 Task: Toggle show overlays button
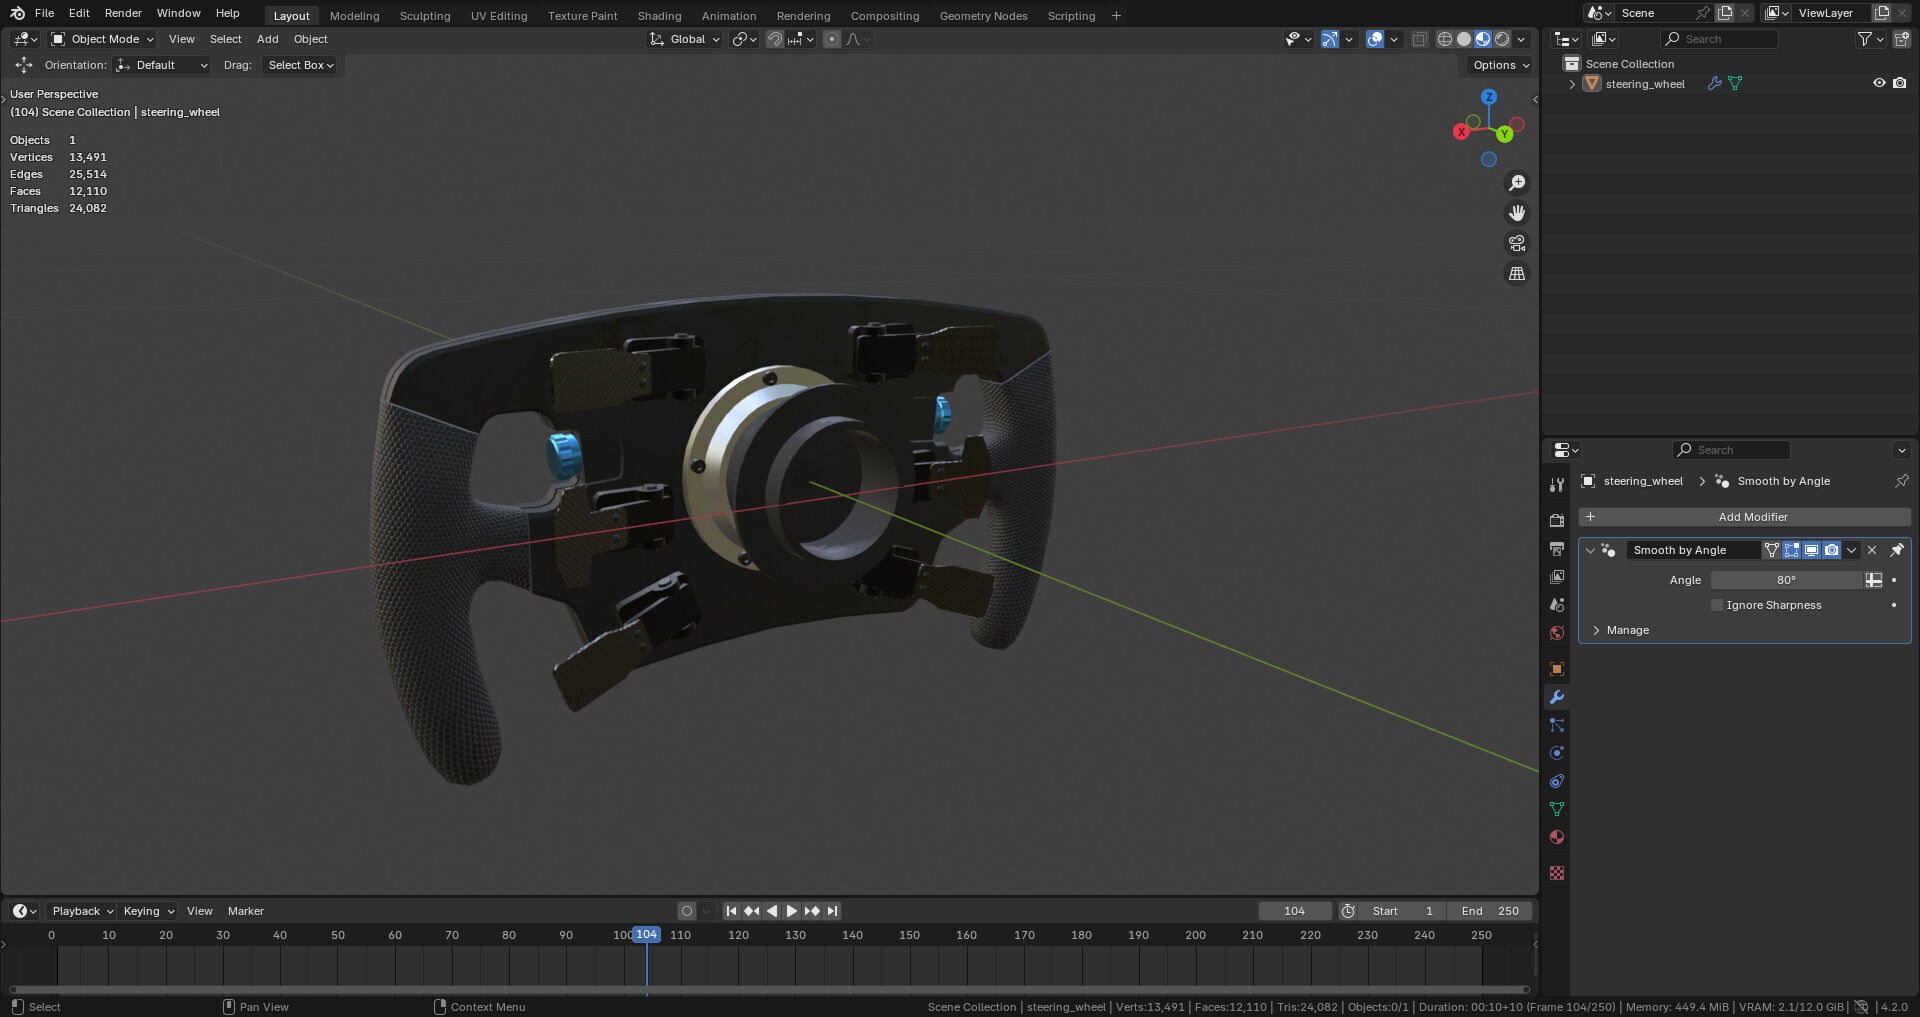pos(1375,39)
